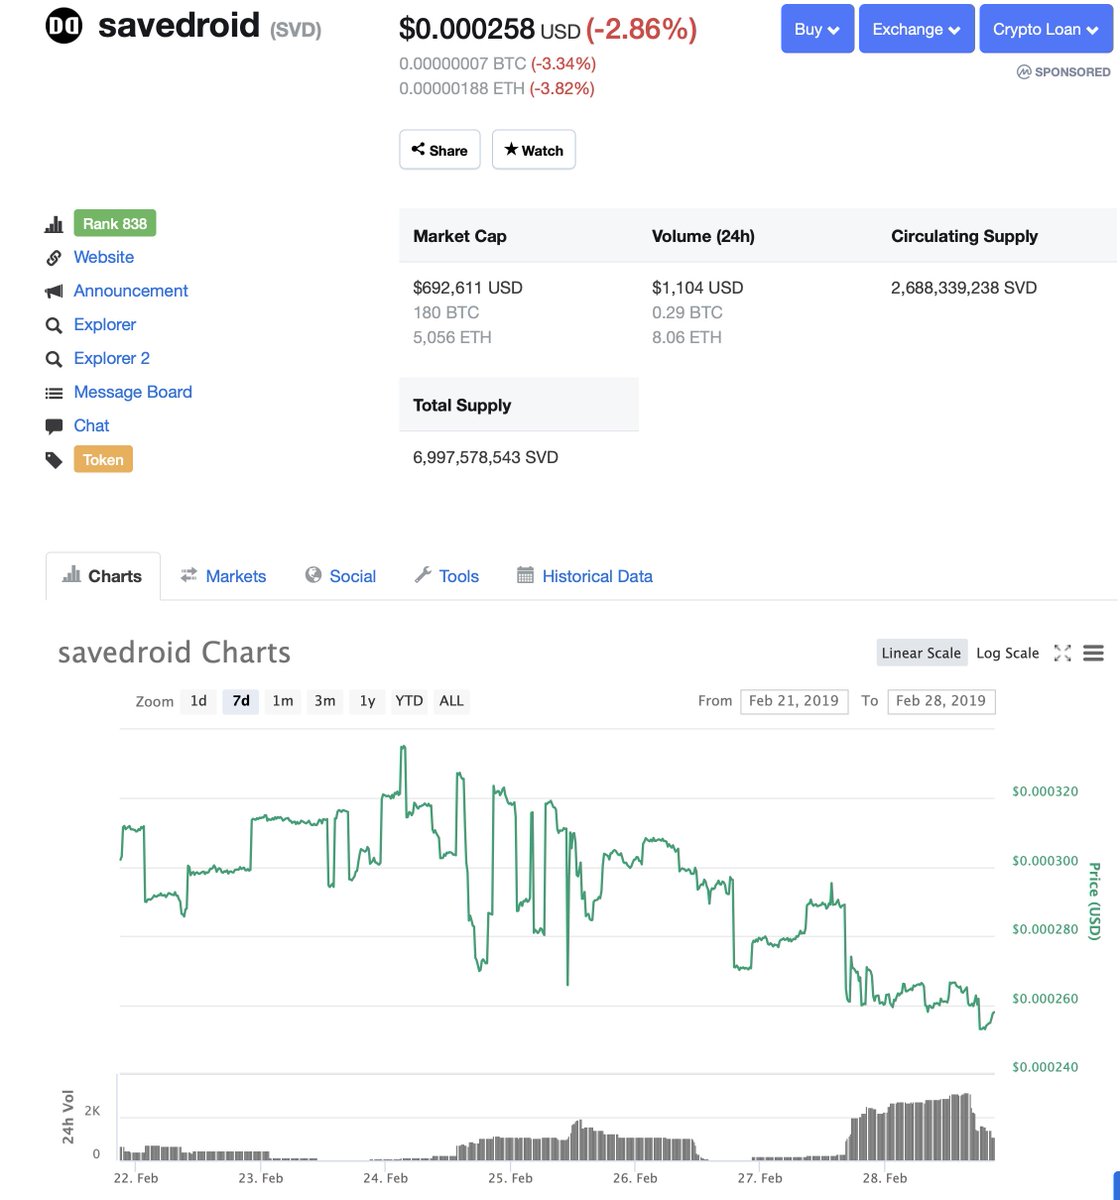
Task: Click the 0.00000188 ETH price line
Action: point(497,88)
